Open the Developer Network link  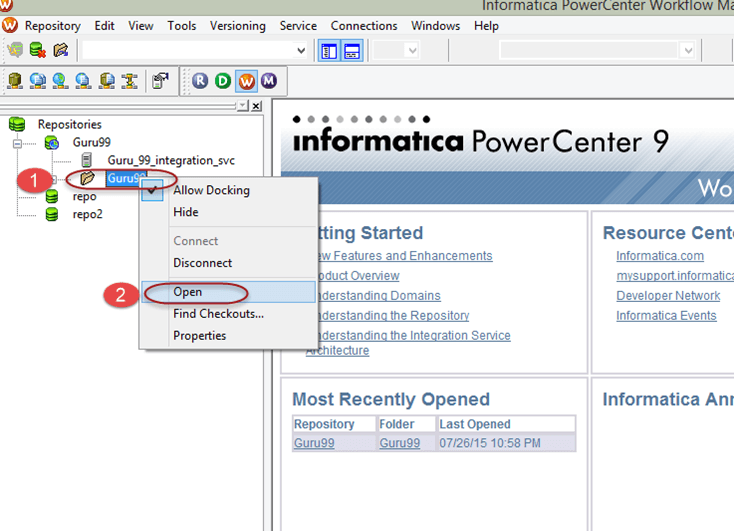coord(668,296)
